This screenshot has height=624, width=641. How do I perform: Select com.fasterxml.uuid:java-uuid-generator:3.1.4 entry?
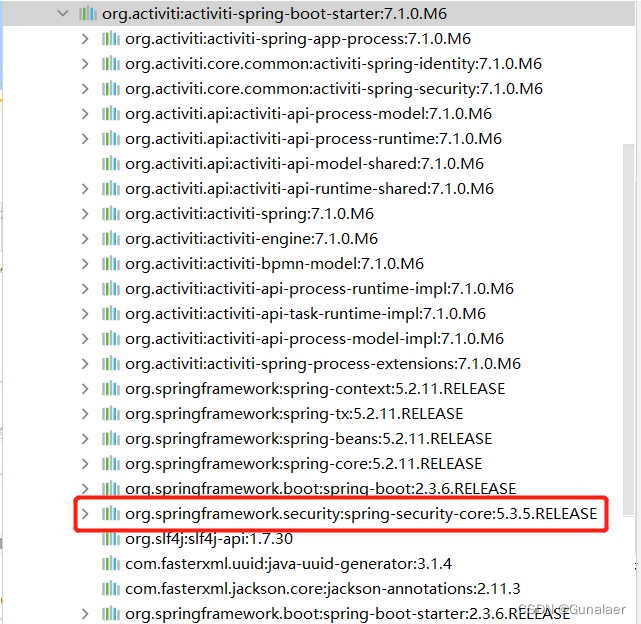(x=288, y=564)
